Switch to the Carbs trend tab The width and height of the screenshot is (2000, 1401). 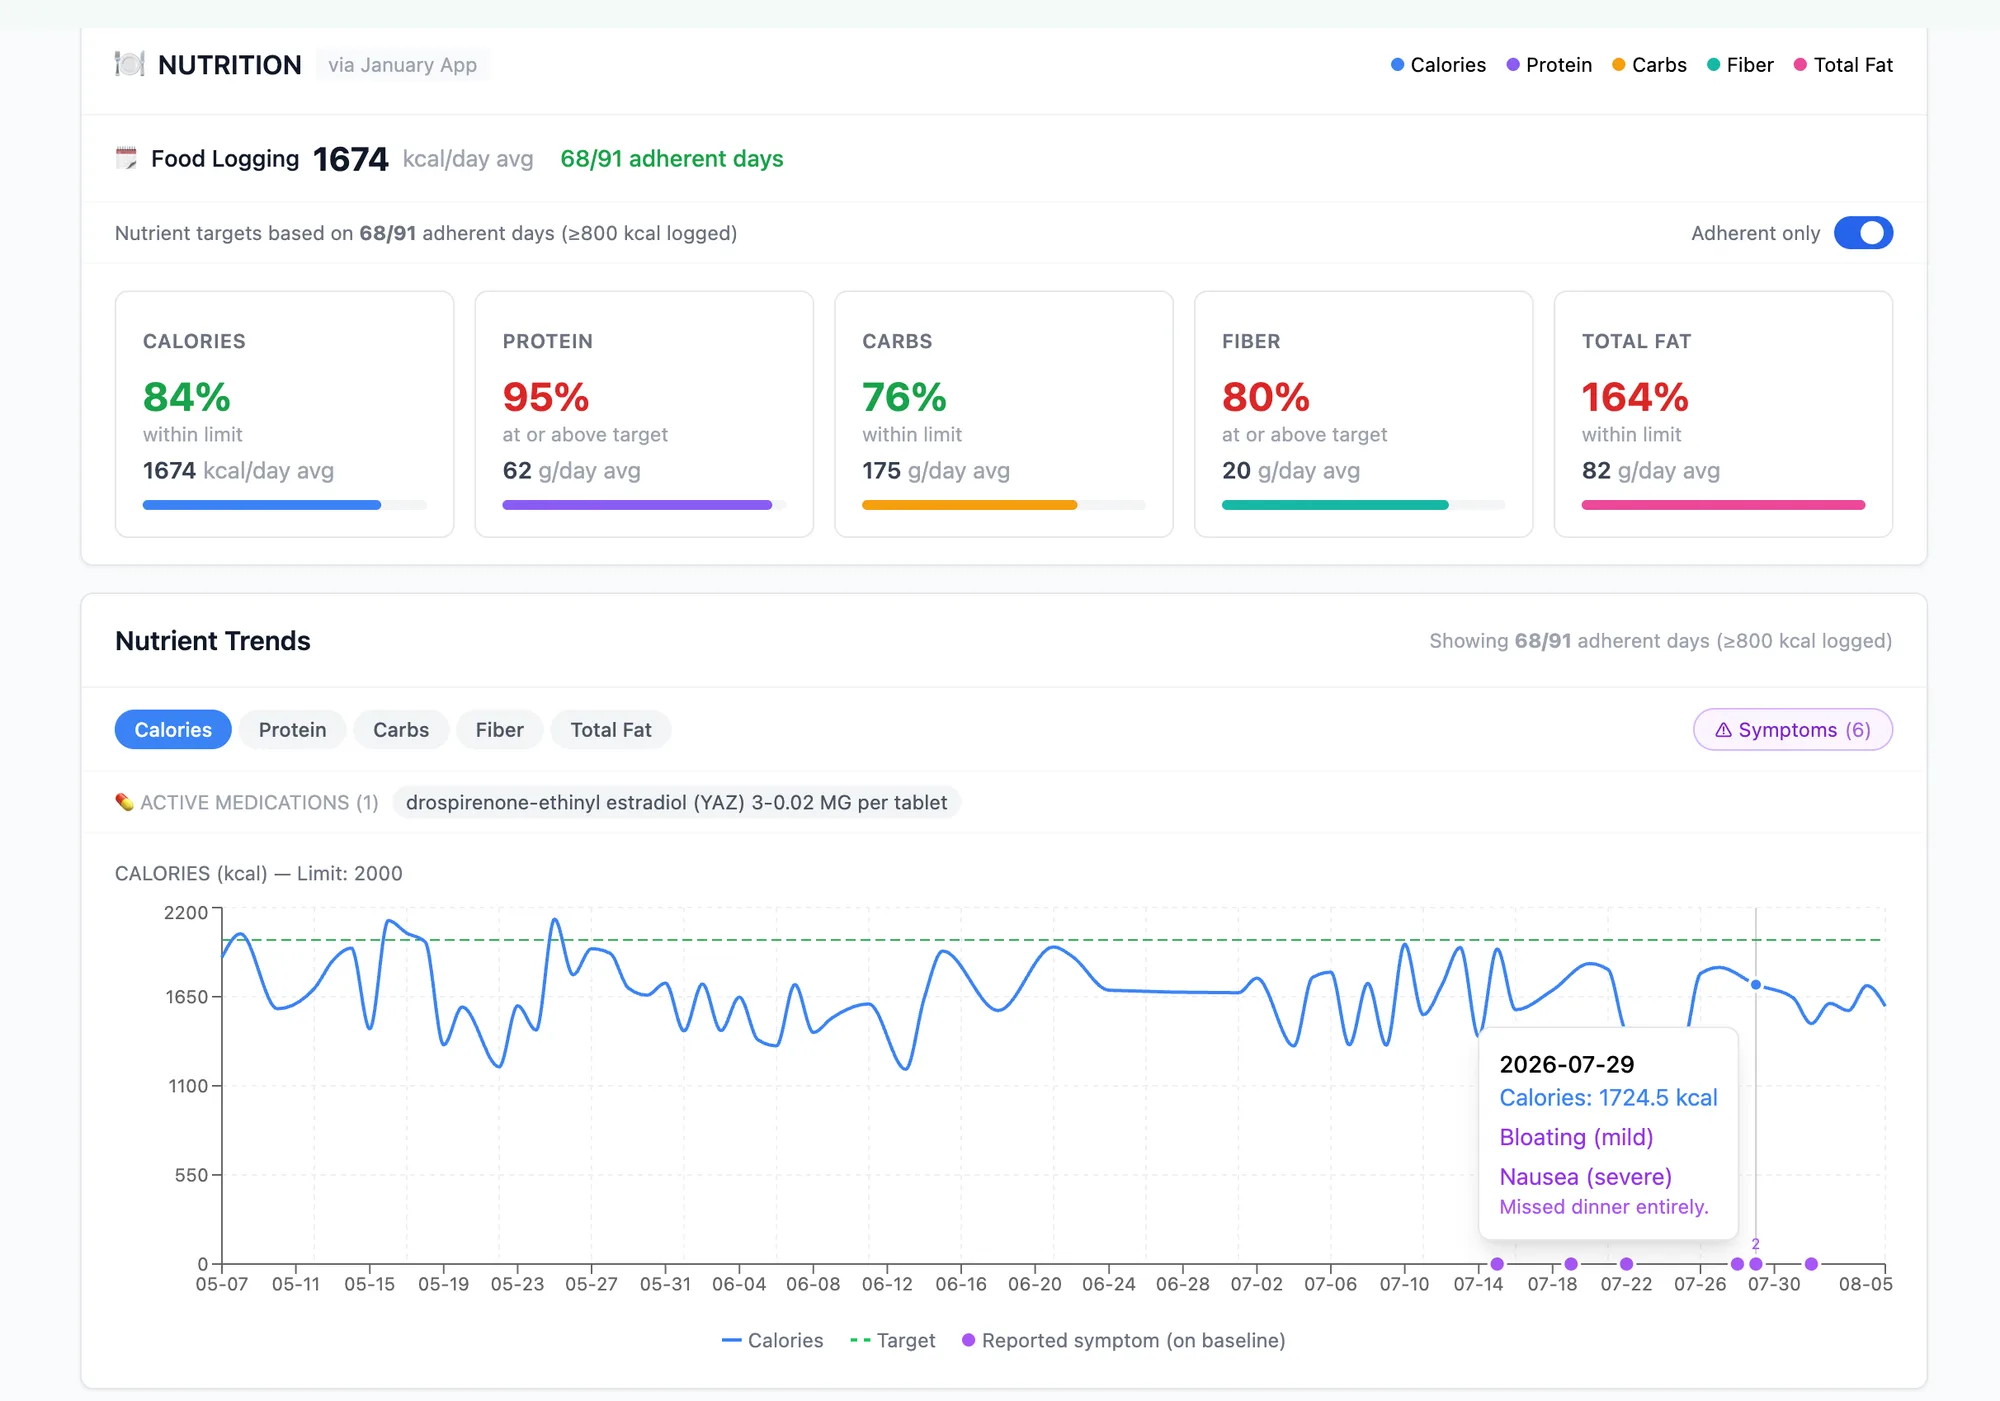click(x=401, y=730)
